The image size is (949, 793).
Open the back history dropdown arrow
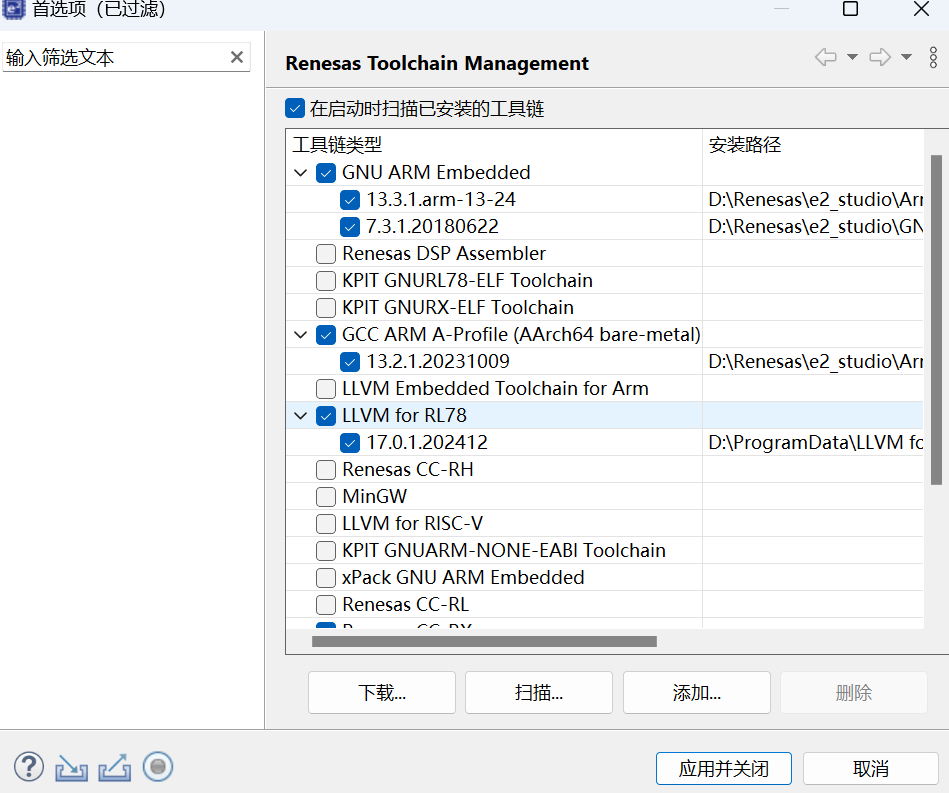point(852,57)
